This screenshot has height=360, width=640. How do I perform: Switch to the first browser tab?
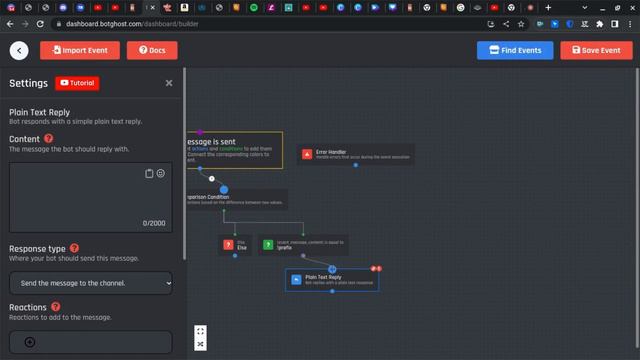(11, 7)
